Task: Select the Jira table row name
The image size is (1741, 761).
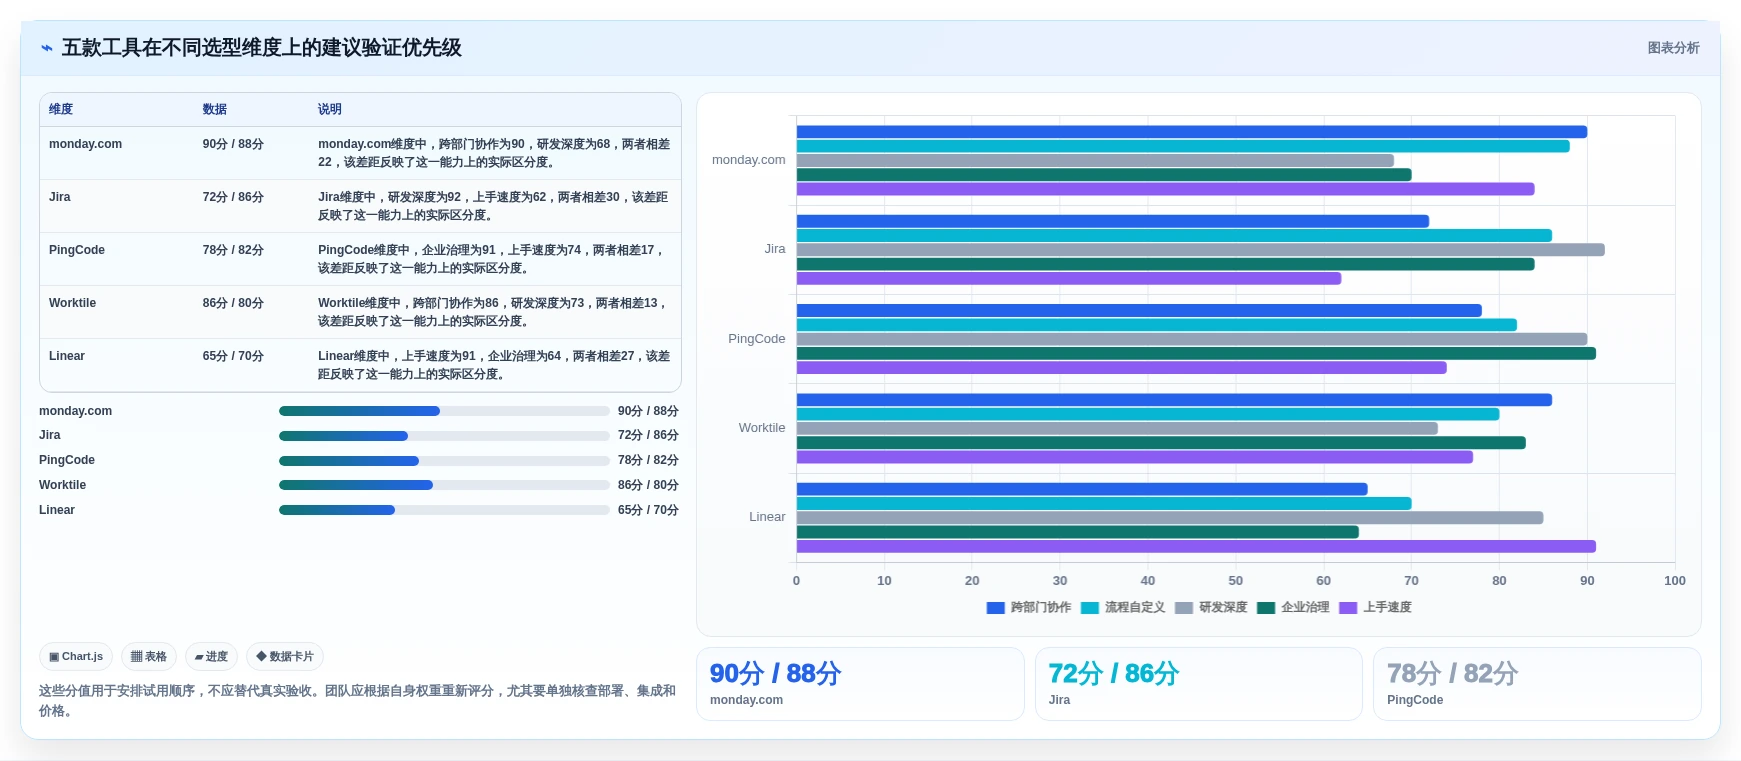Action: point(60,197)
